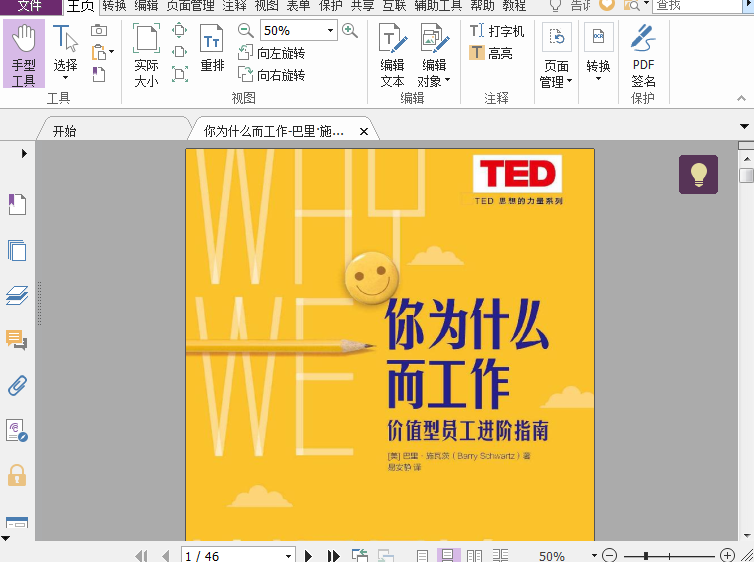Open the Page Thumbnails panel in sidebar
This screenshot has width=754, height=562.
[x=17, y=250]
